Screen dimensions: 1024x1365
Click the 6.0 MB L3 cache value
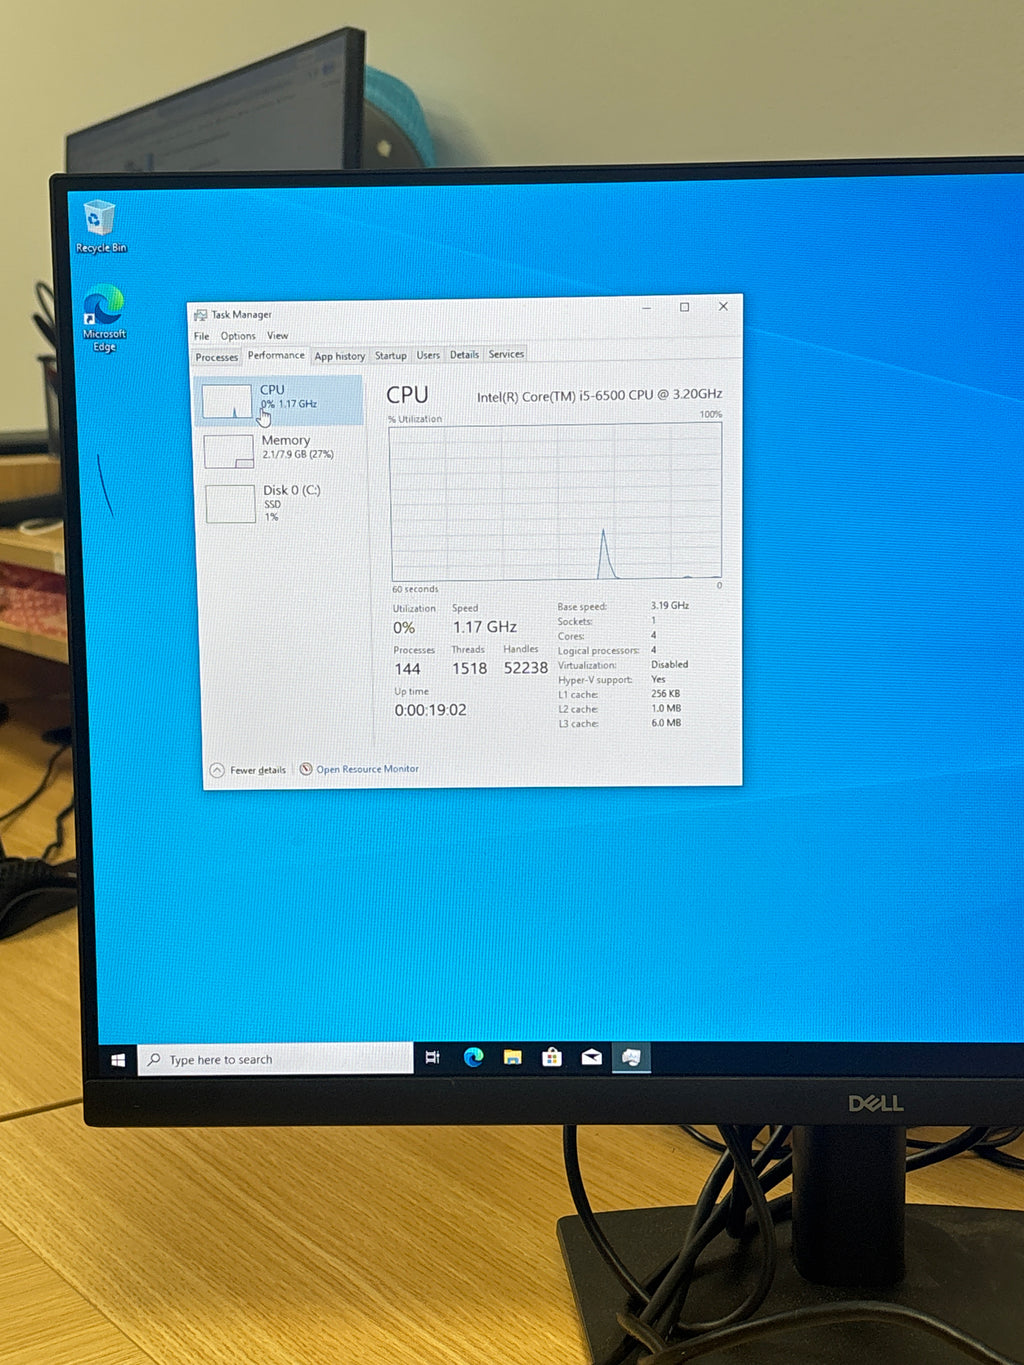[x=666, y=723]
